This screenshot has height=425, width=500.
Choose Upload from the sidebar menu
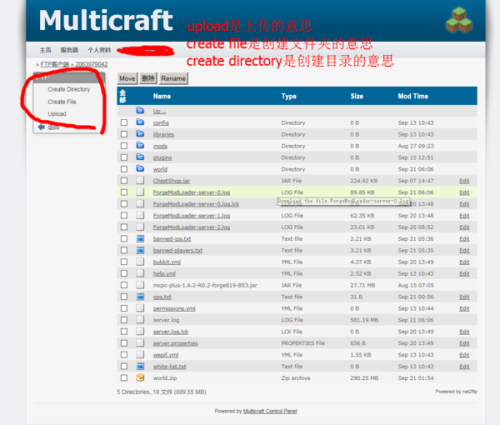(x=57, y=114)
